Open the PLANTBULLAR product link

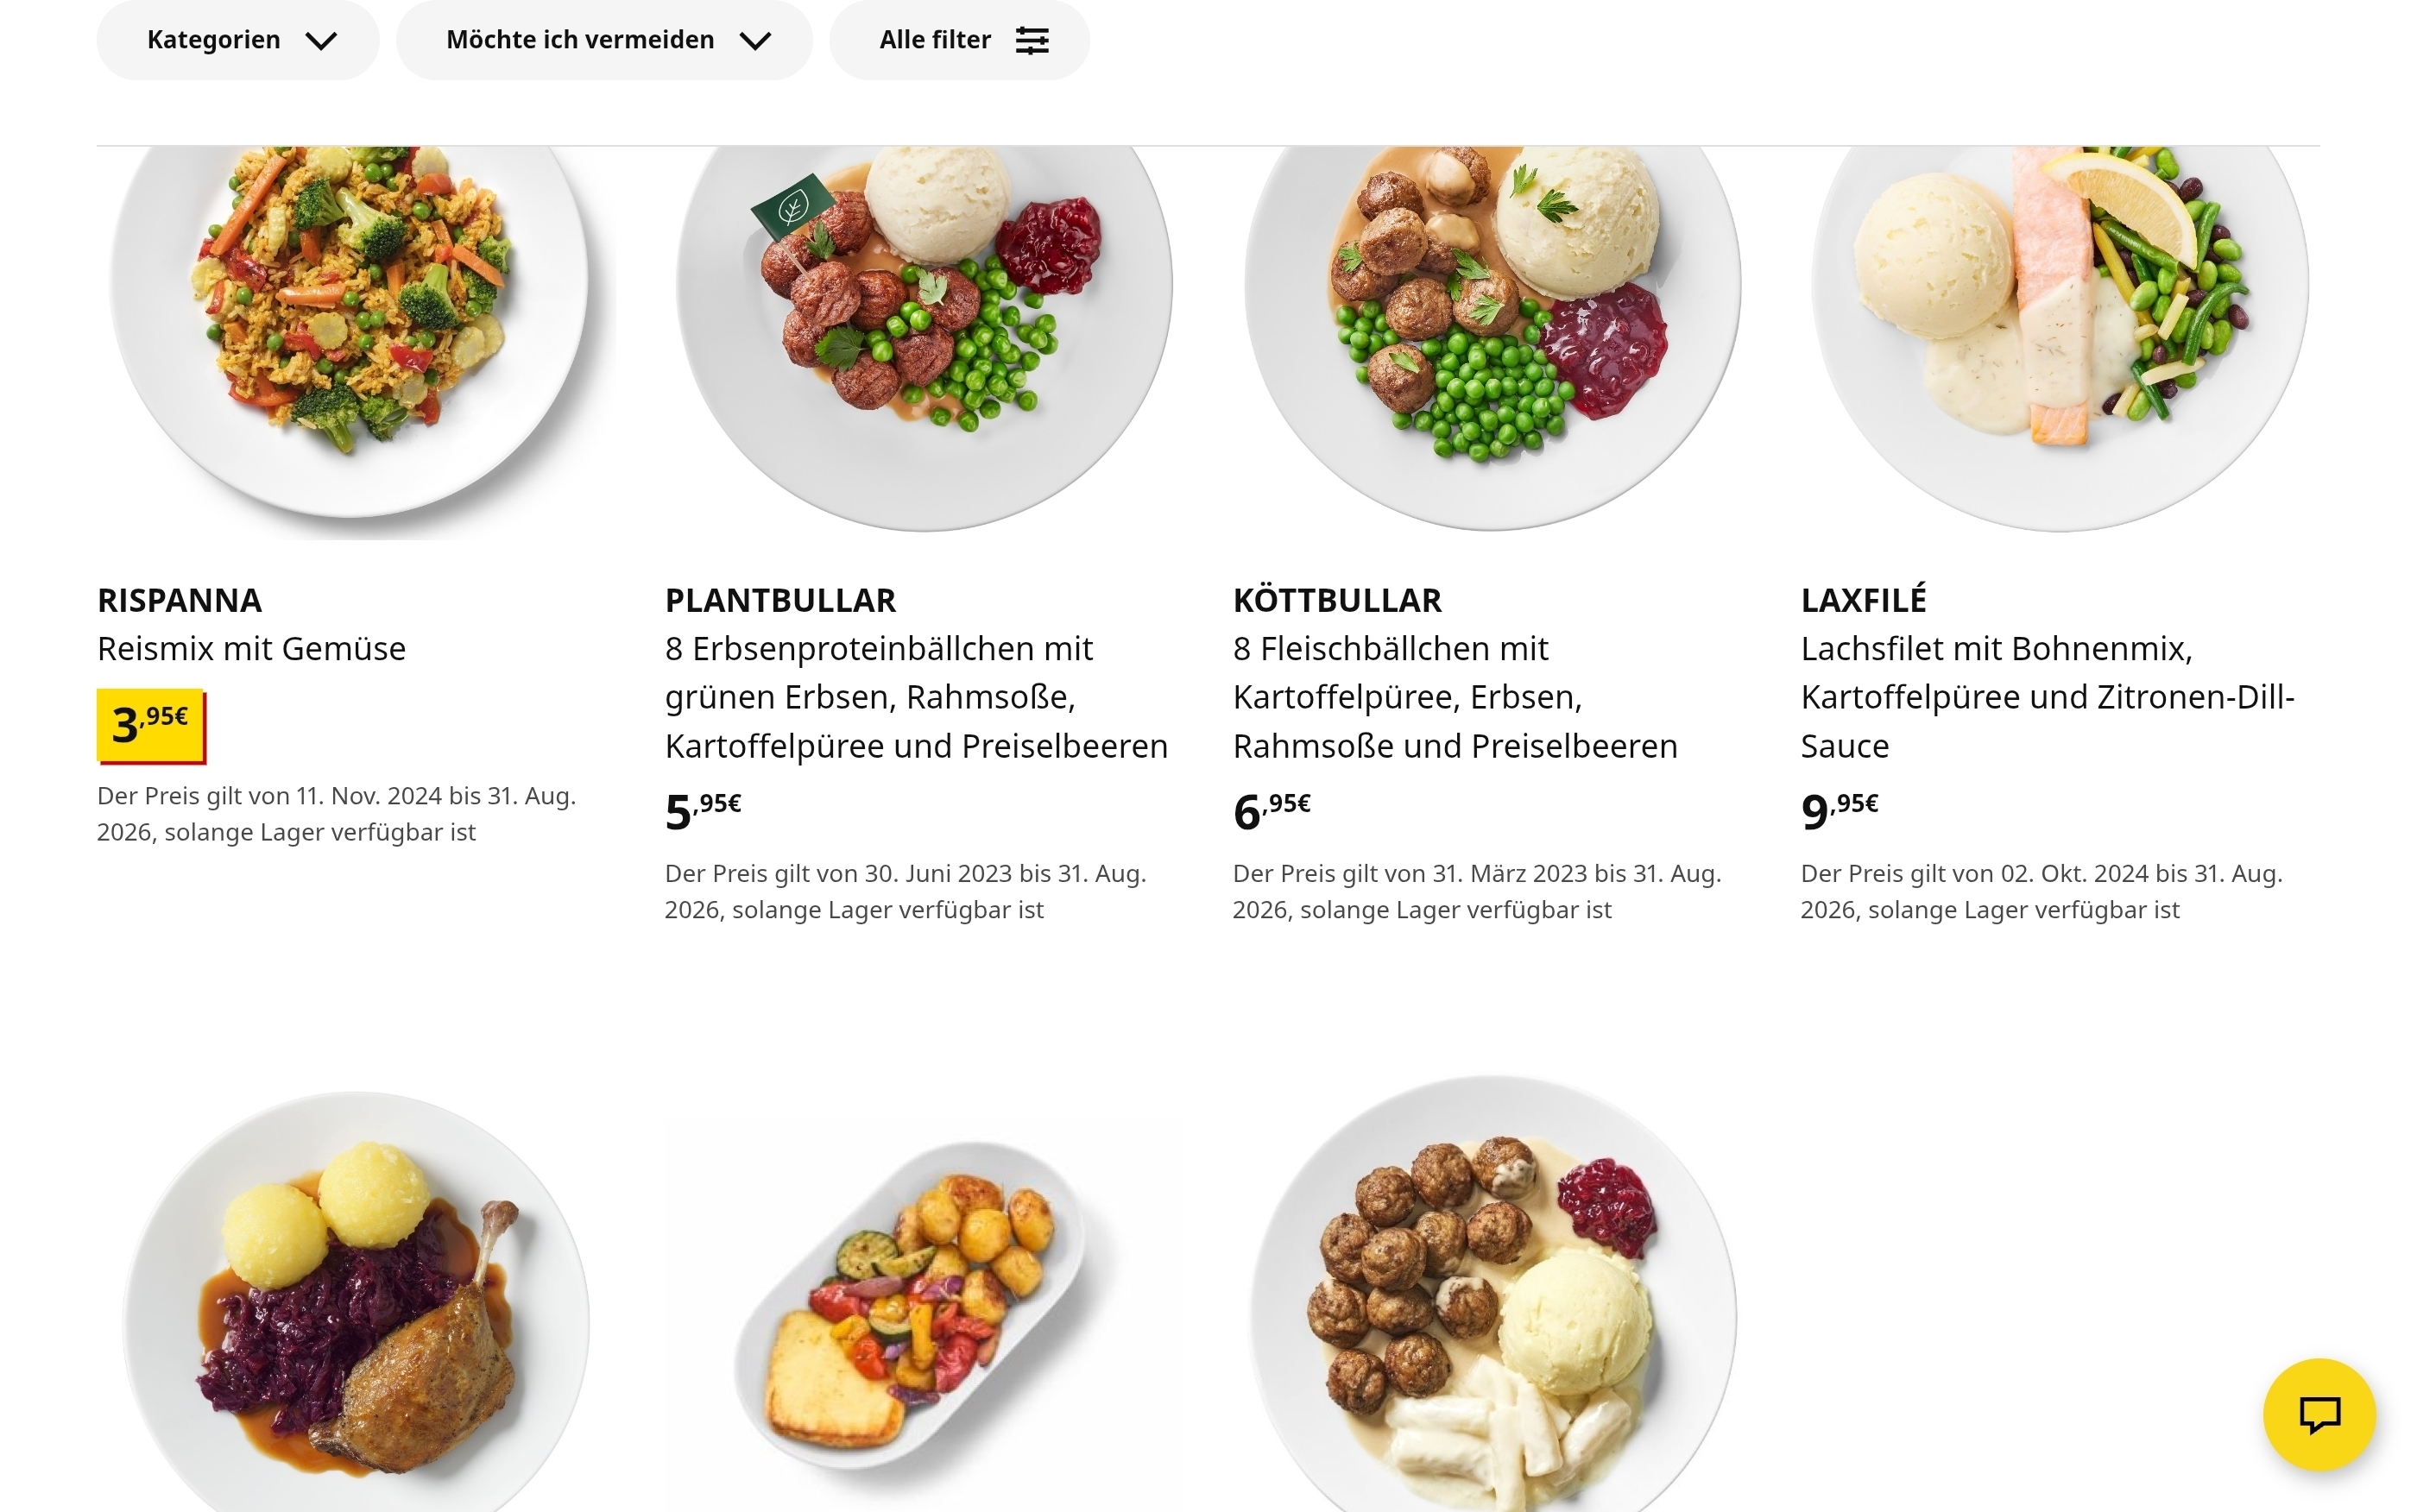[780, 600]
